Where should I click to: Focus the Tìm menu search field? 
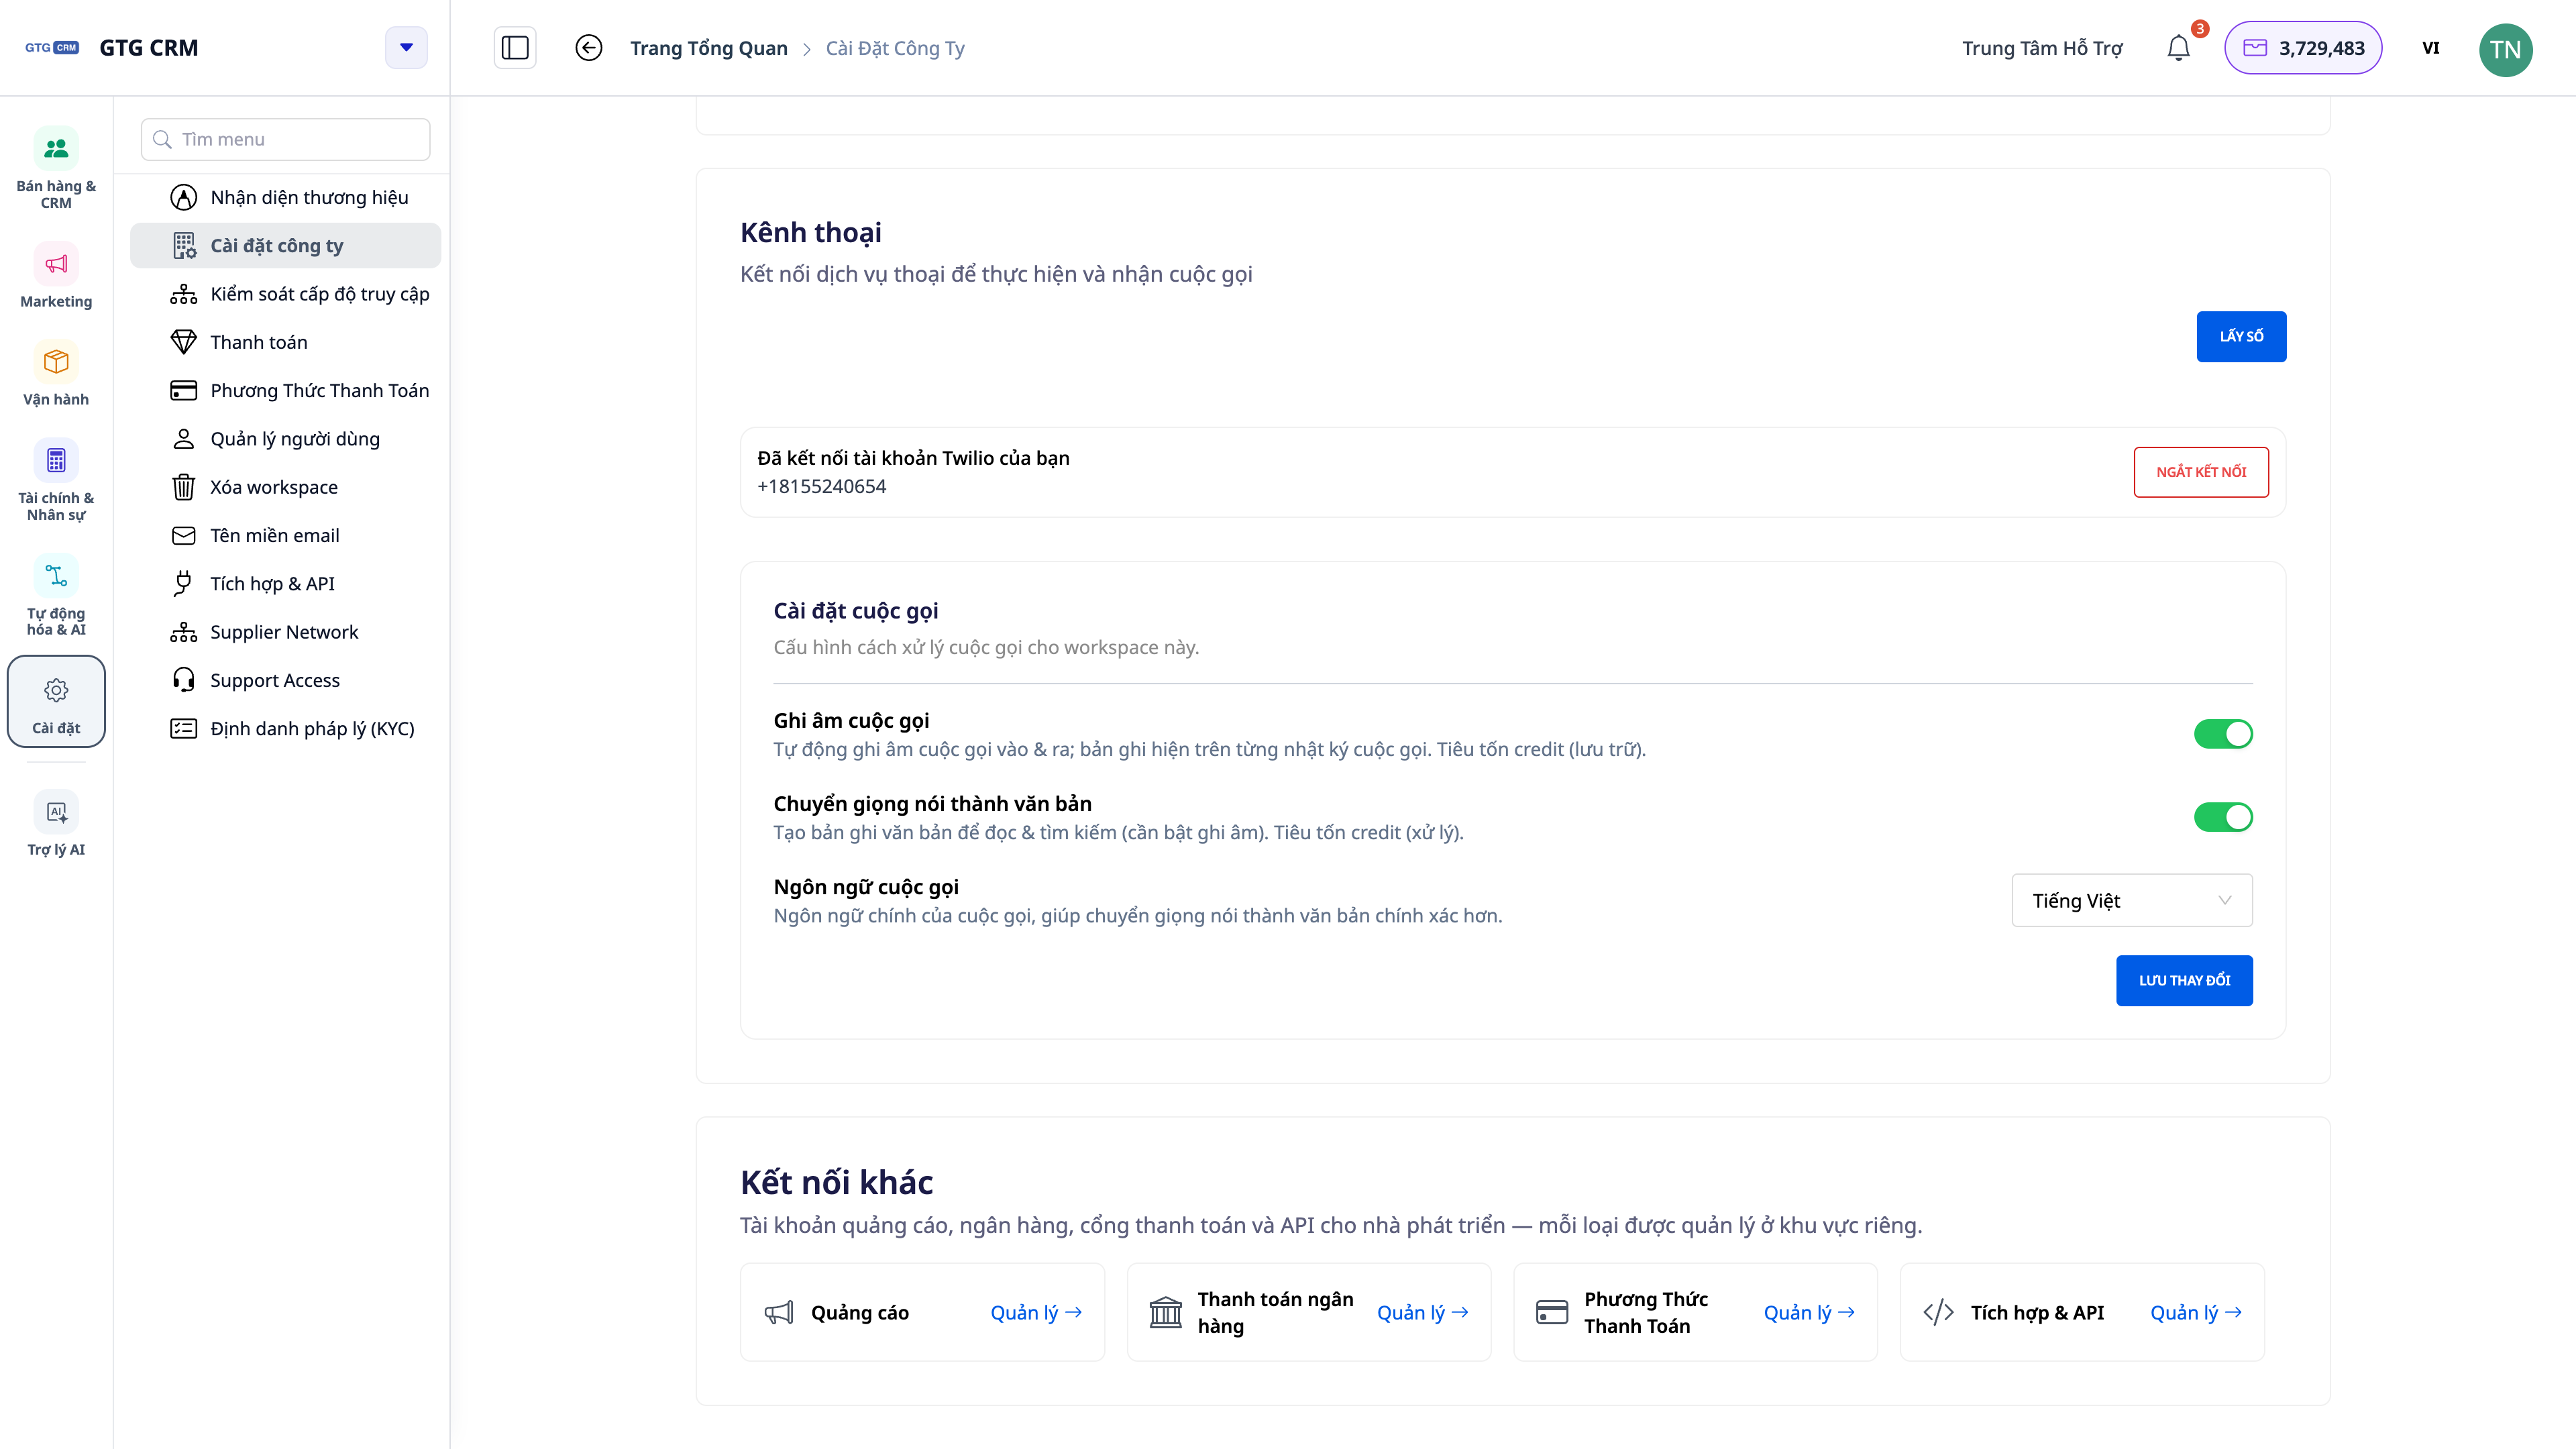coord(286,139)
